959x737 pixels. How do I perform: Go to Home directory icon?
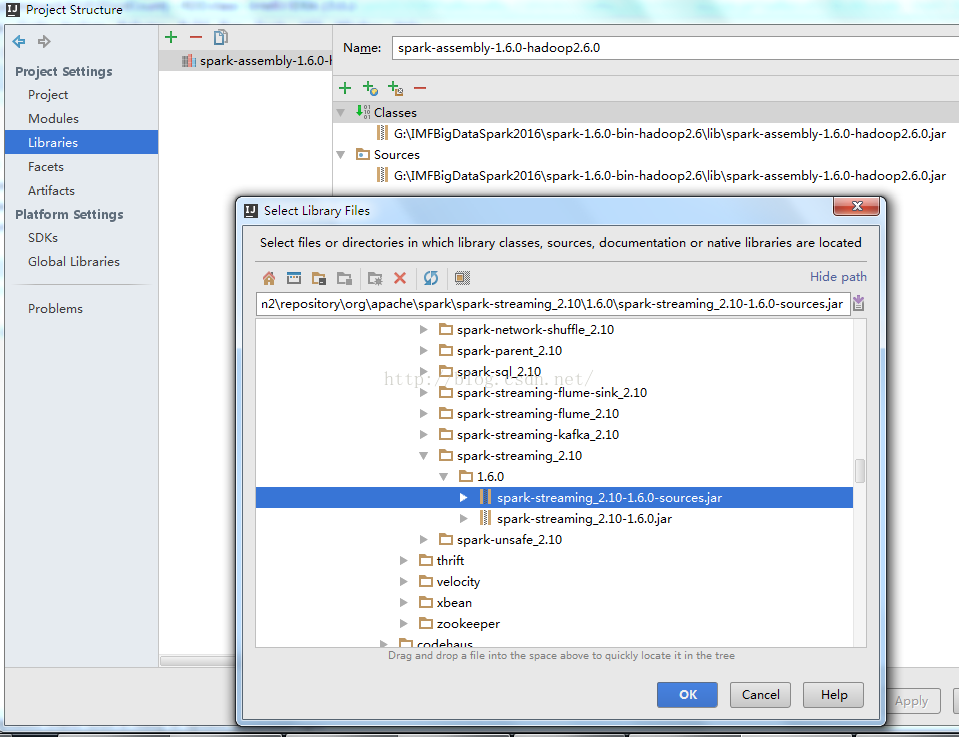268,278
